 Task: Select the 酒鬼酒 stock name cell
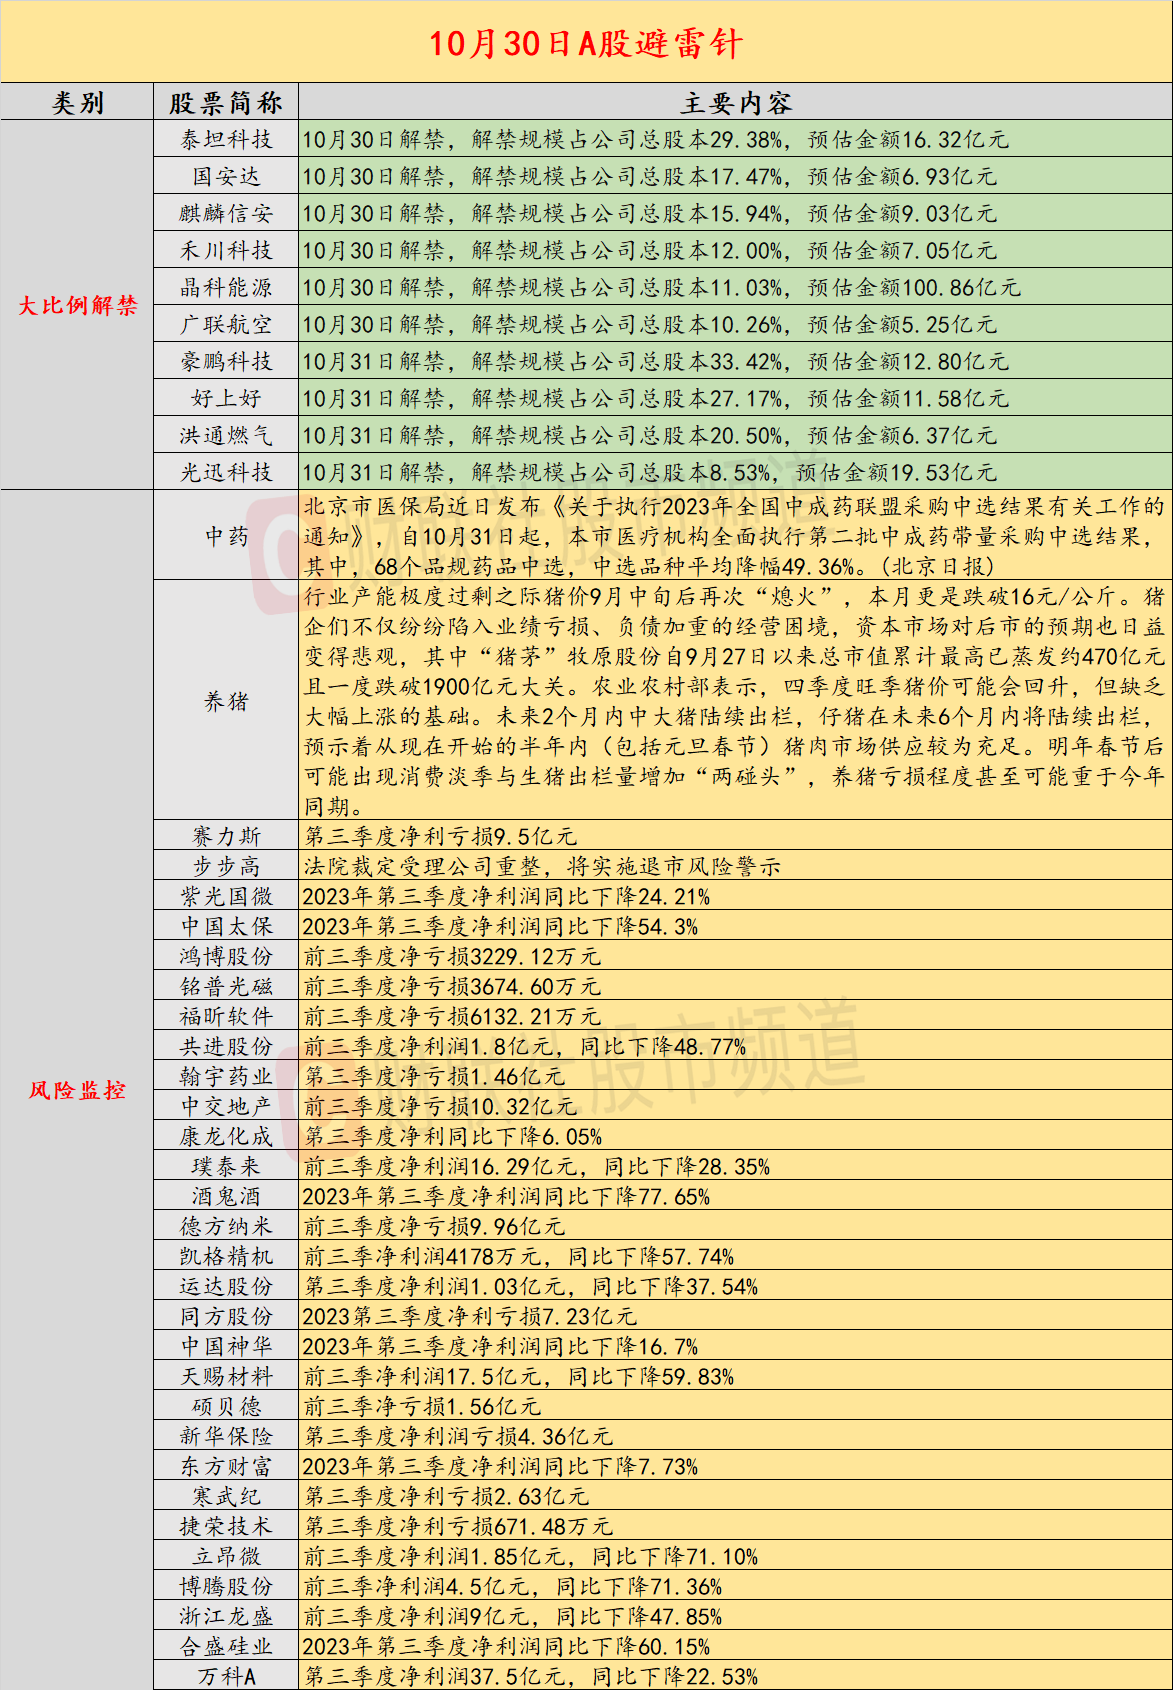[226, 1196]
